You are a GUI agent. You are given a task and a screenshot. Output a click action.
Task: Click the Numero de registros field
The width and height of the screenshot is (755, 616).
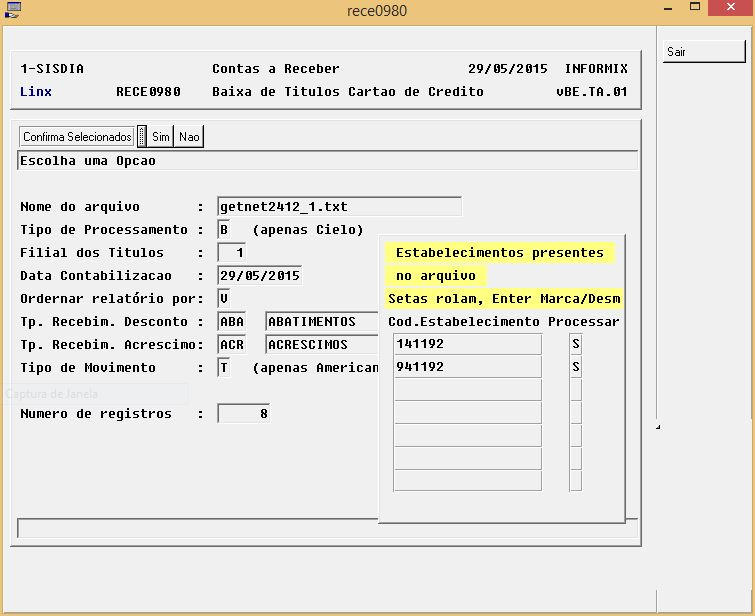pos(244,414)
